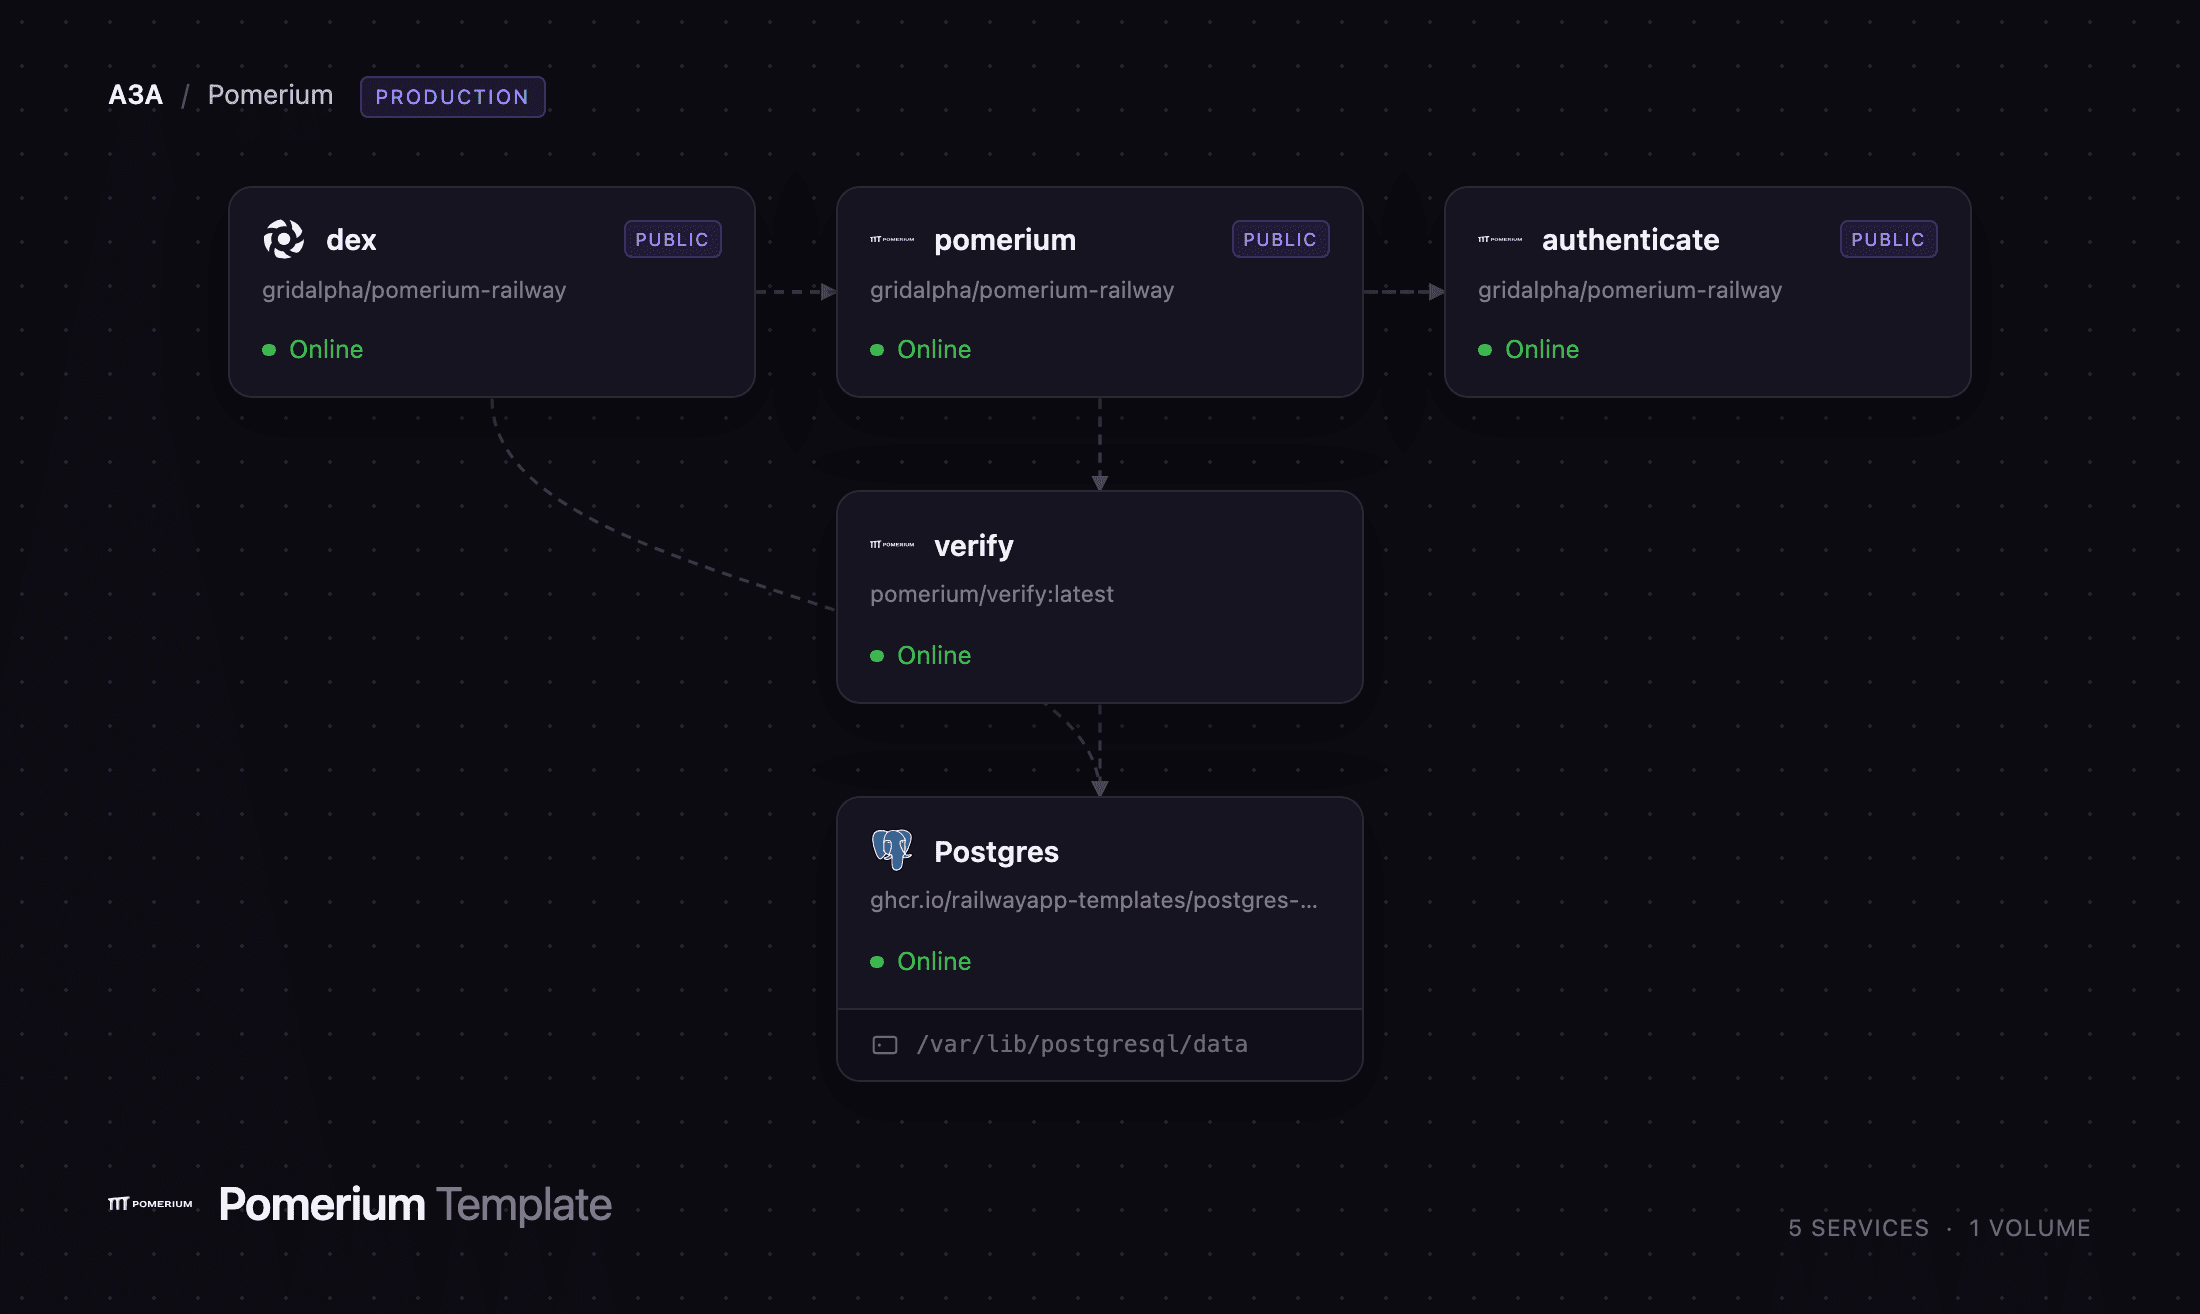The height and width of the screenshot is (1314, 2200).
Task: Click the Pomerium logo beside Pomerium Template
Action: click(x=150, y=1204)
